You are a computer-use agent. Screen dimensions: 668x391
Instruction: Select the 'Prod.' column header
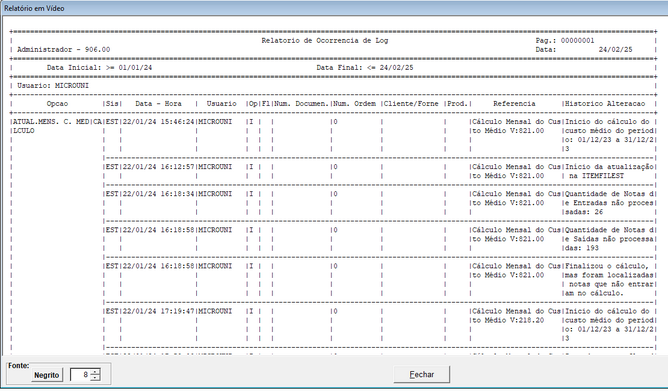pyautogui.click(x=458, y=104)
